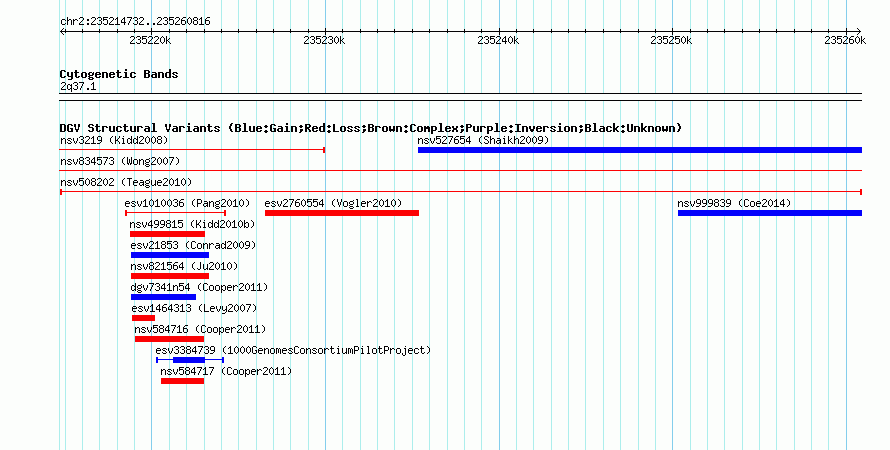Select esv1010036 (Pang2010) variant label

(187, 203)
